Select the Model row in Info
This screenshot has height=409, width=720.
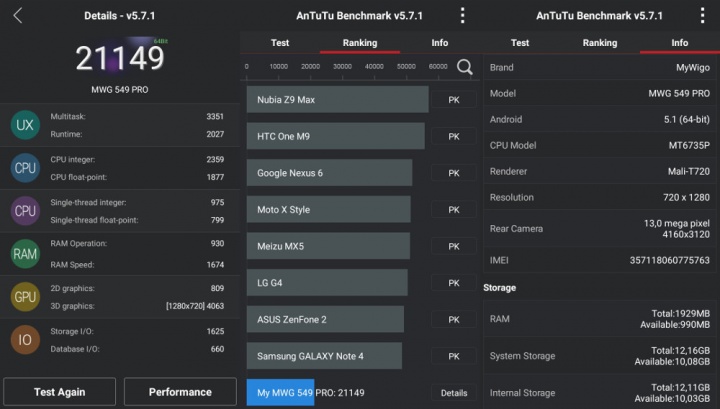click(x=600, y=94)
